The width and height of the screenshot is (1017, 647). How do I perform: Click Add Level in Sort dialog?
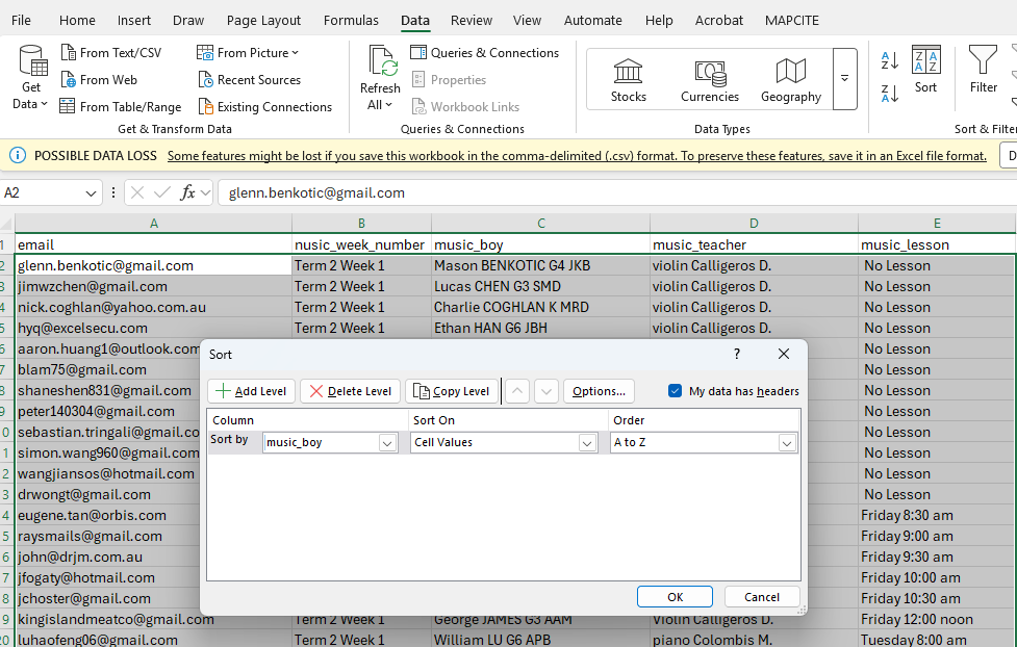251,391
